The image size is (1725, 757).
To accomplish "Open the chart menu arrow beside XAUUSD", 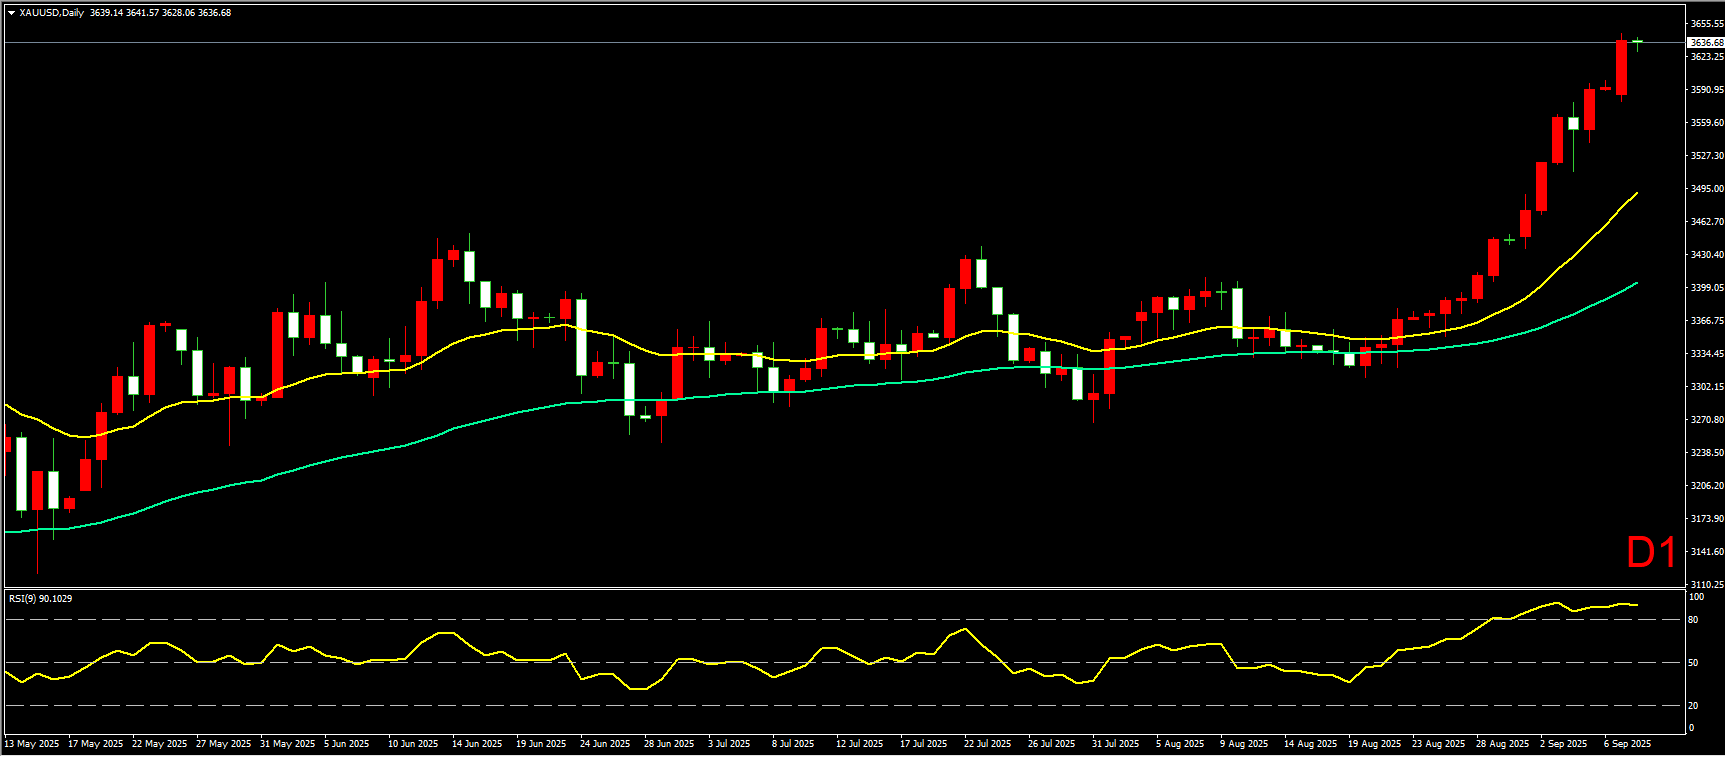I will pyautogui.click(x=11, y=13).
